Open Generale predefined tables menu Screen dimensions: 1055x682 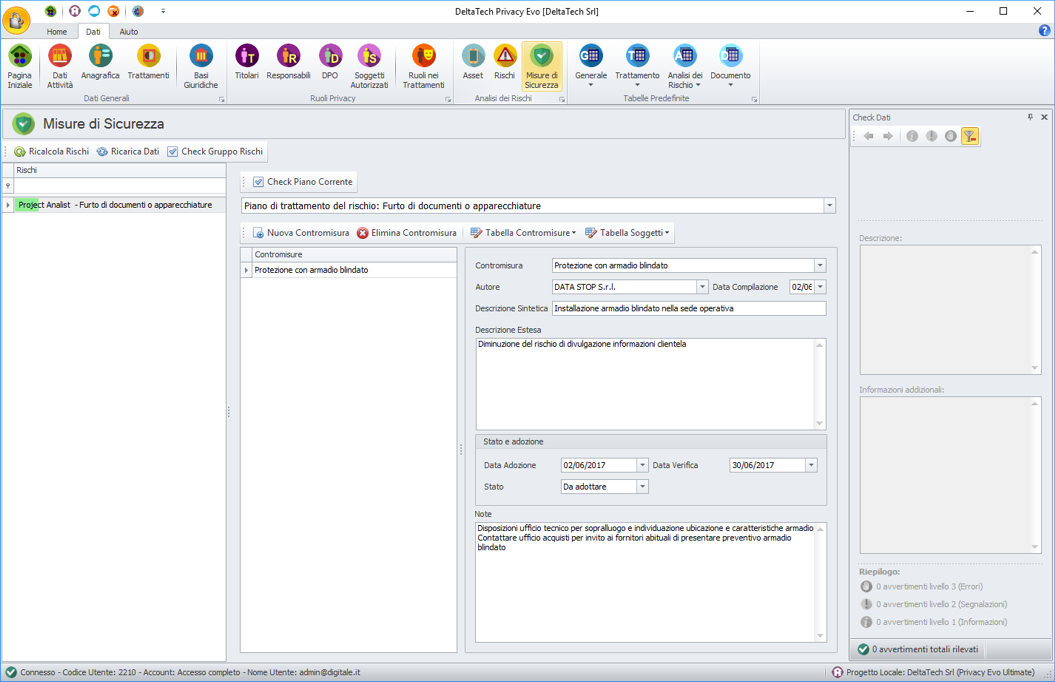point(591,67)
